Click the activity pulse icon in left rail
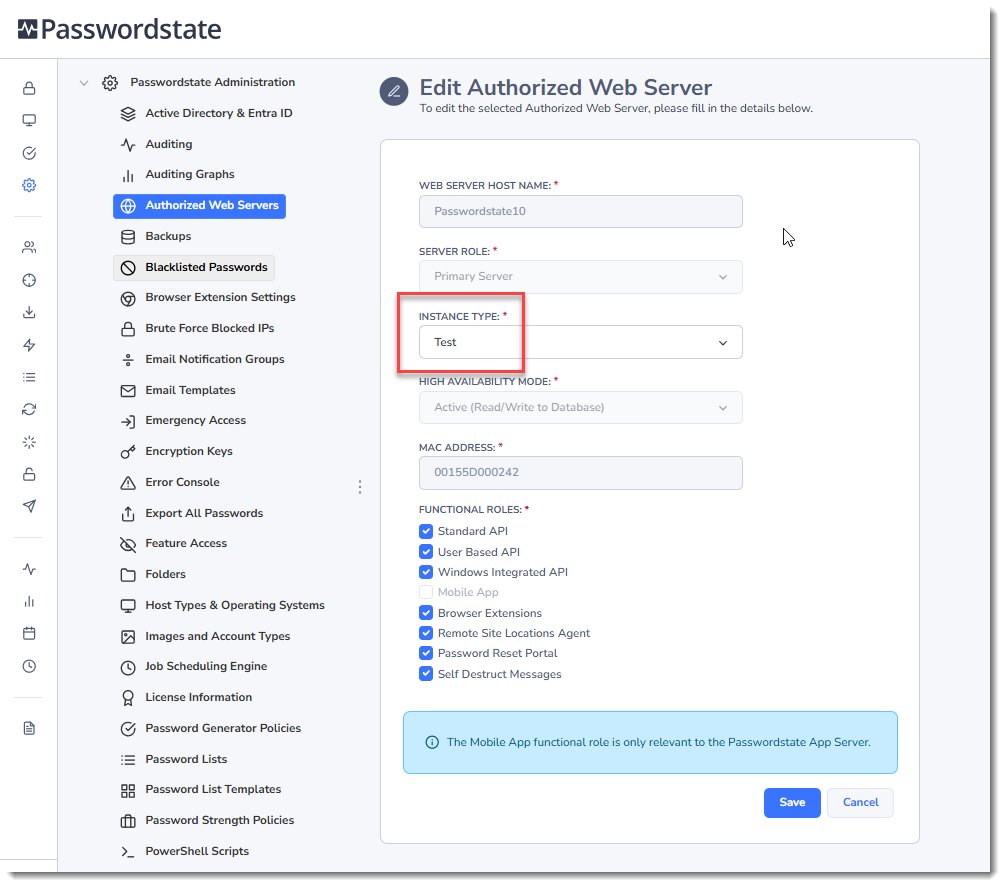 29,569
